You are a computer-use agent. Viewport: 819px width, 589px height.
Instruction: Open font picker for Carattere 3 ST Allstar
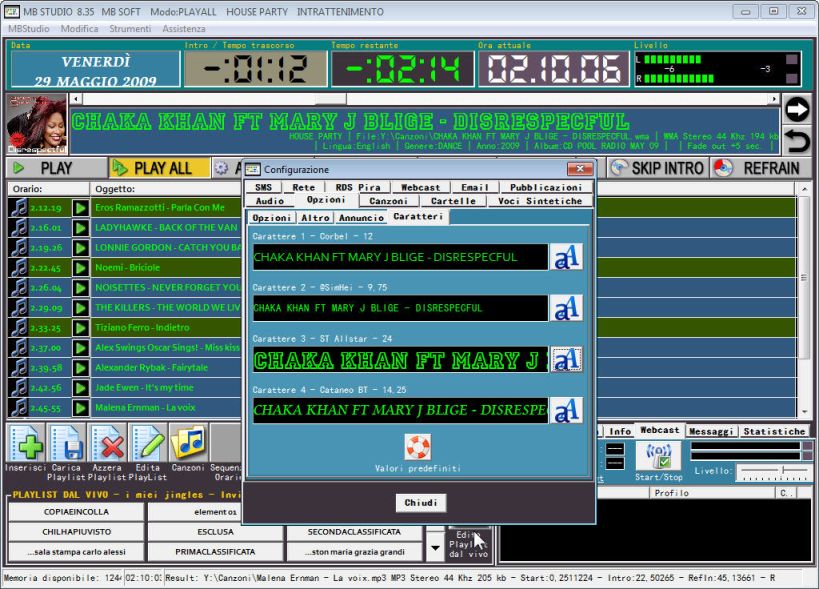coord(567,359)
